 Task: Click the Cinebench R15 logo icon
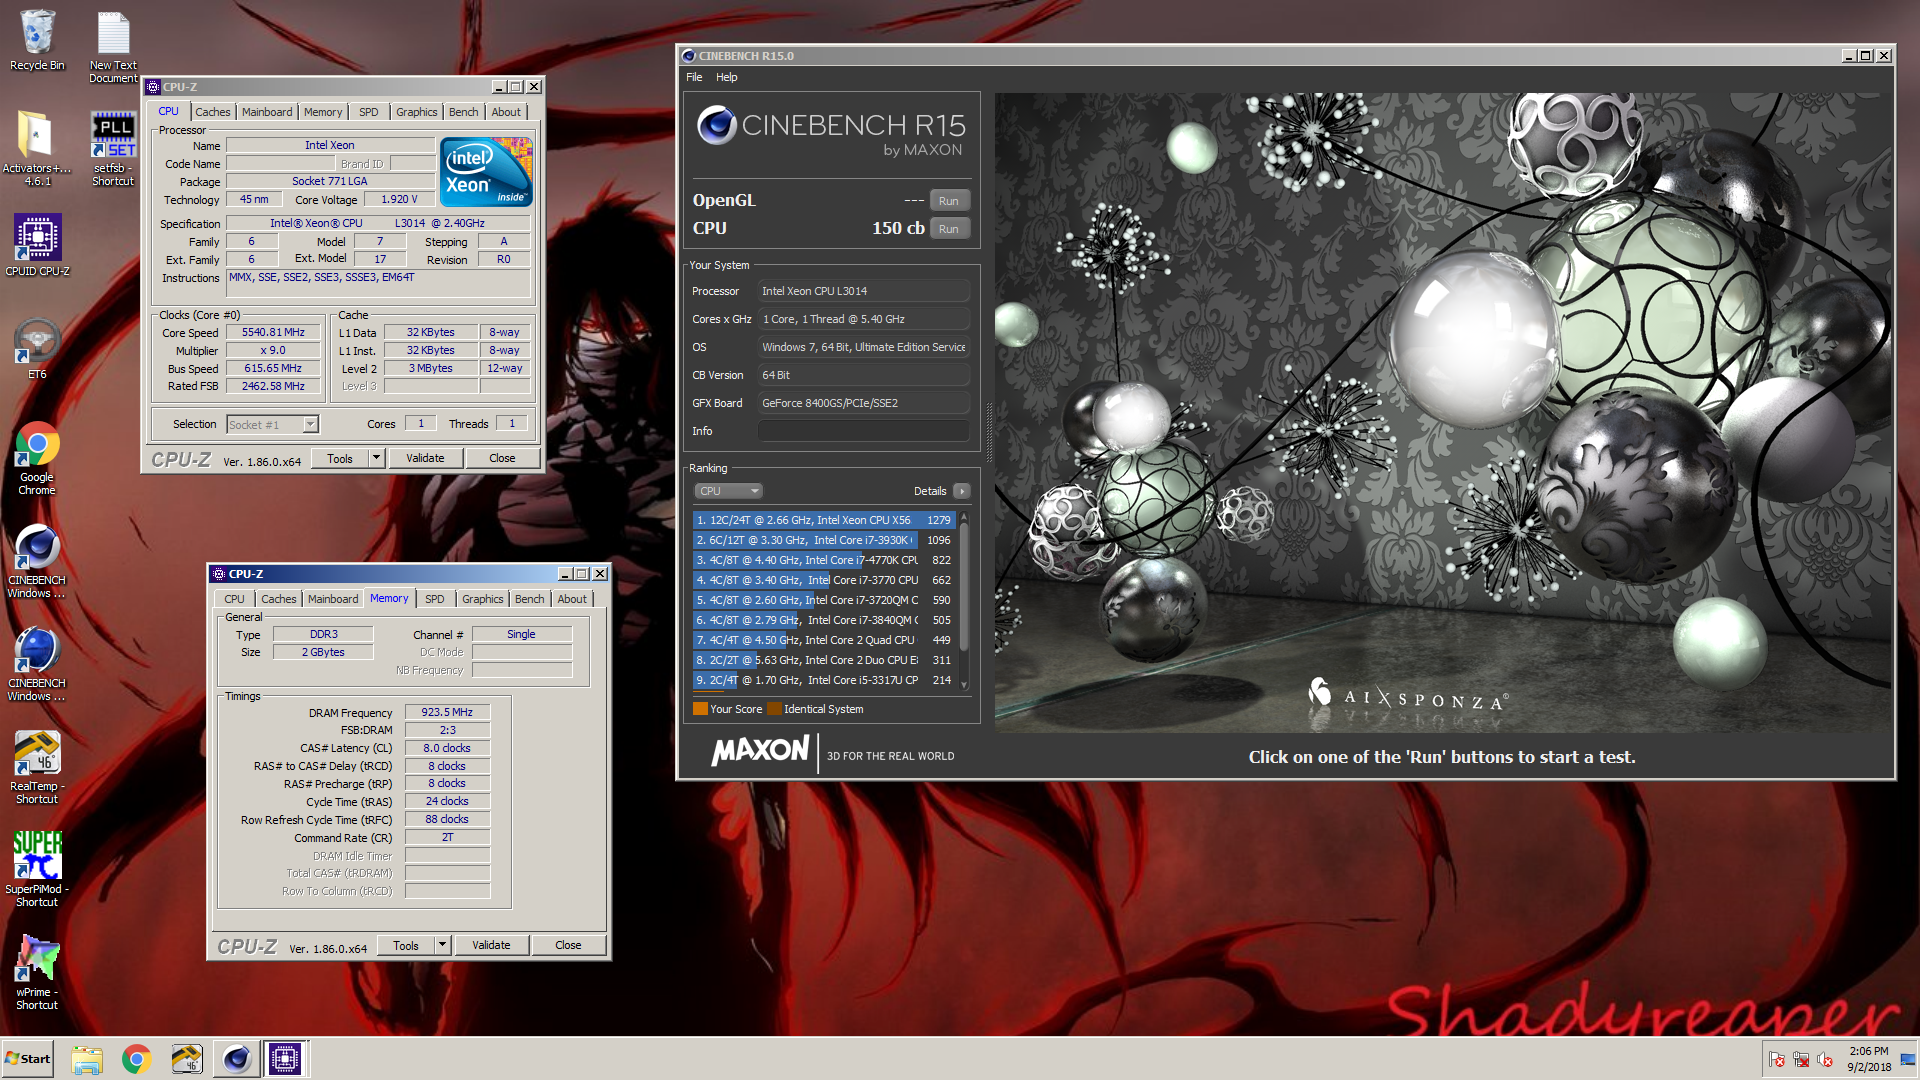coord(716,126)
